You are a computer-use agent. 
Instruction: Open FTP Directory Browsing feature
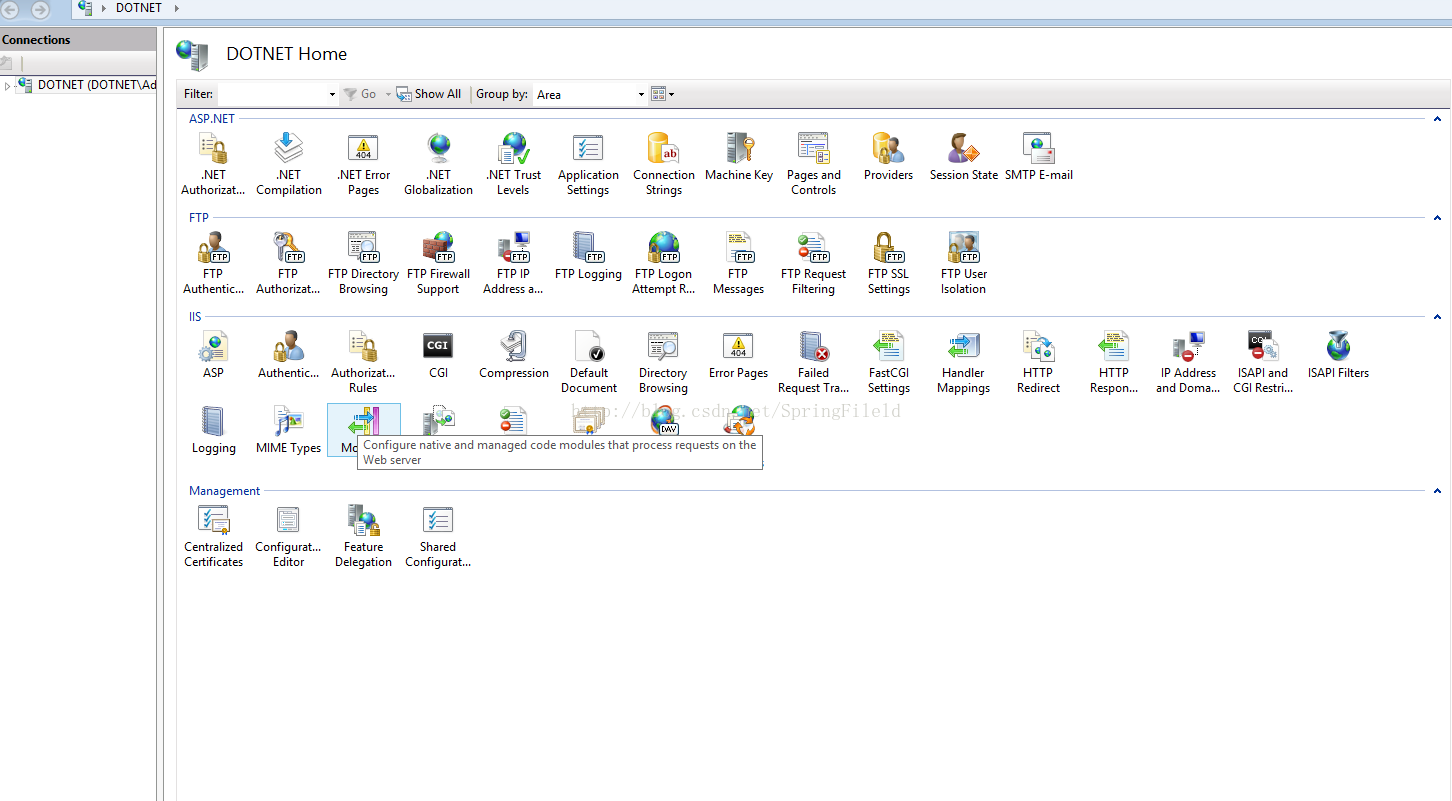click(x=363, y=264)
